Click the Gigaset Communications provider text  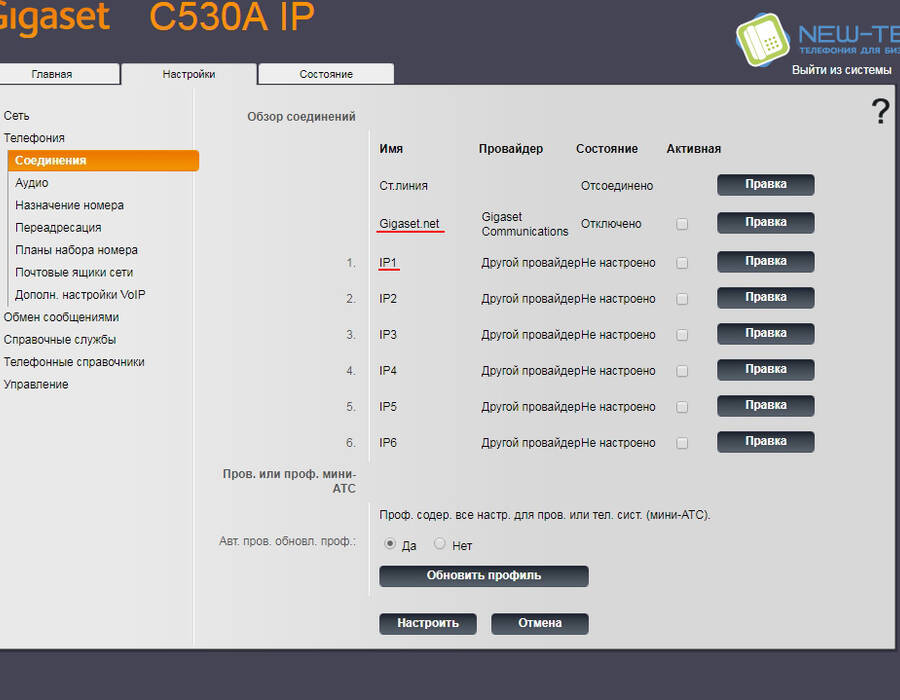pyautogui.click(x=525, y=224)
